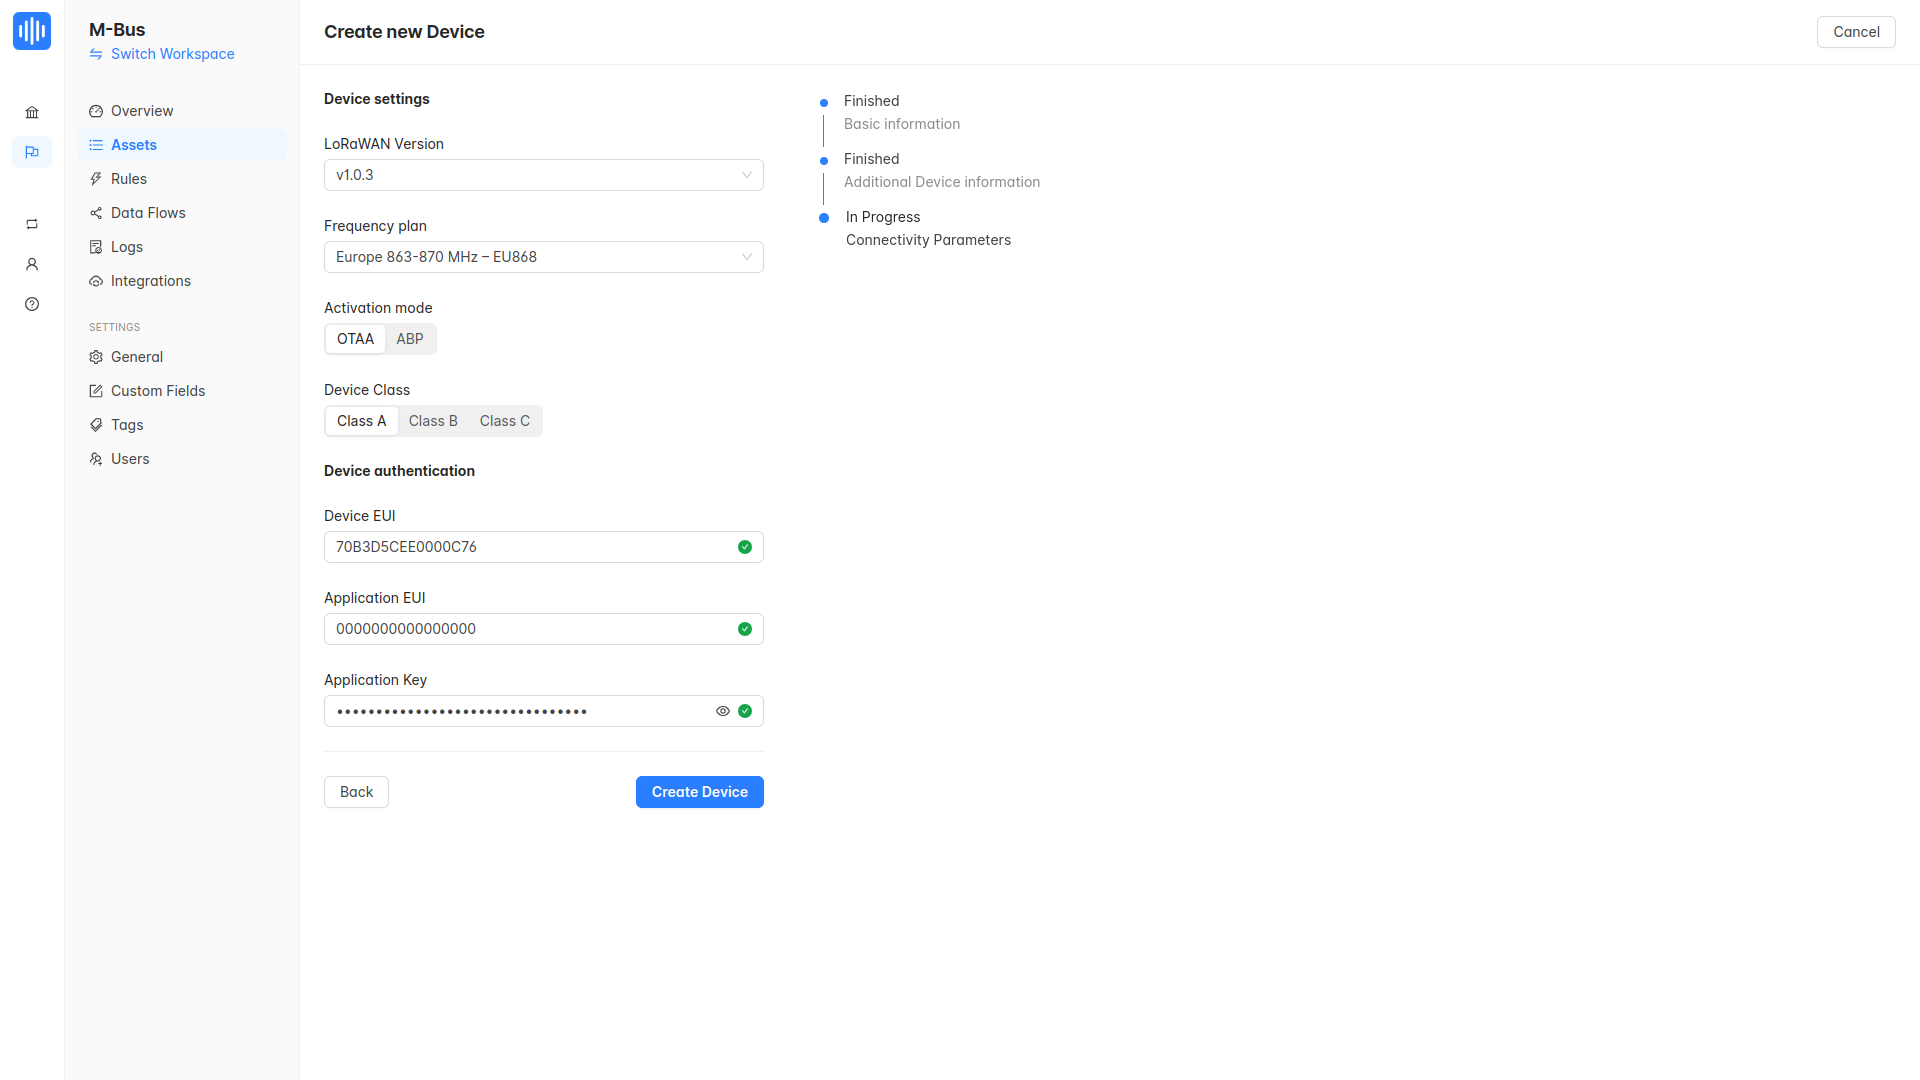Select Class C device class
1920x1080 pixels.
click(505, 421)
